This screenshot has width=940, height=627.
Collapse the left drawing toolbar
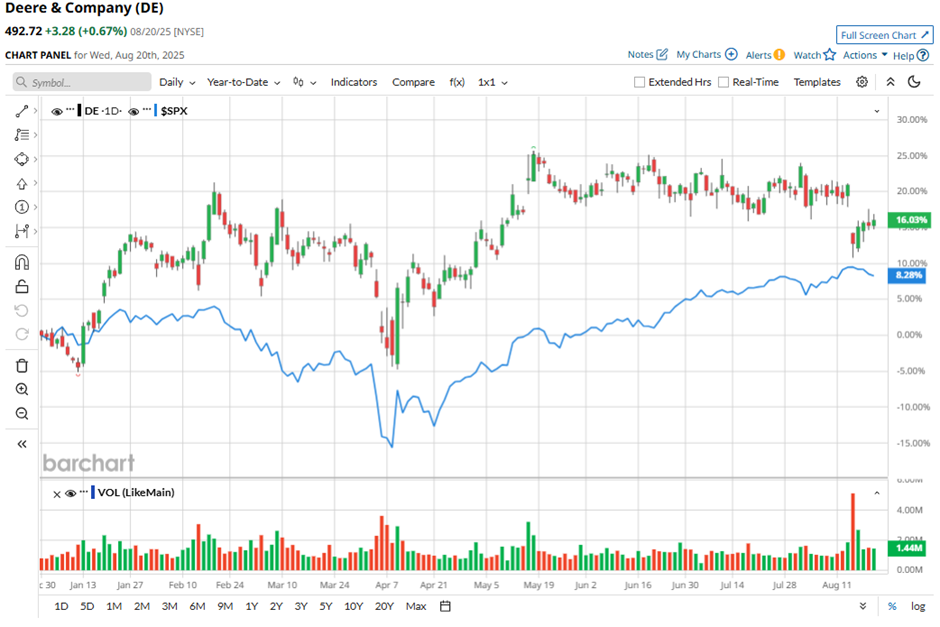click(22, 444)
